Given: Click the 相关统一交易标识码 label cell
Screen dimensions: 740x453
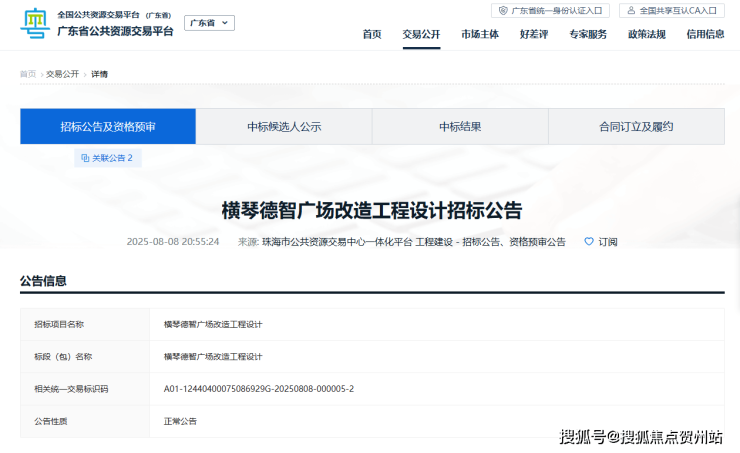Looking at the screenshot, I should (85, 389).
